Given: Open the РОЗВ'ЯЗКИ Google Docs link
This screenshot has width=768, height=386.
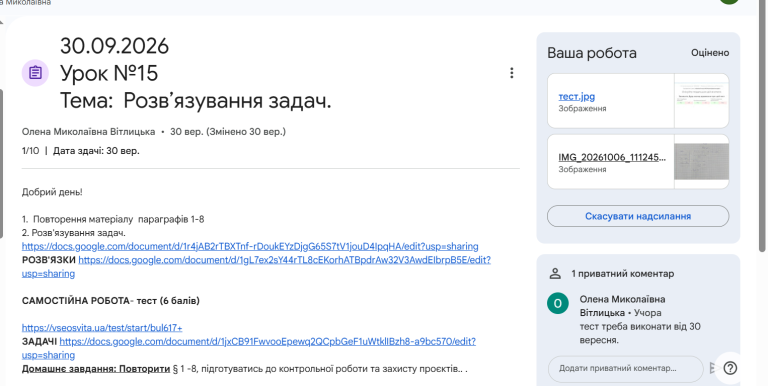Looking at the screenshot, I should tap(256, 266).
